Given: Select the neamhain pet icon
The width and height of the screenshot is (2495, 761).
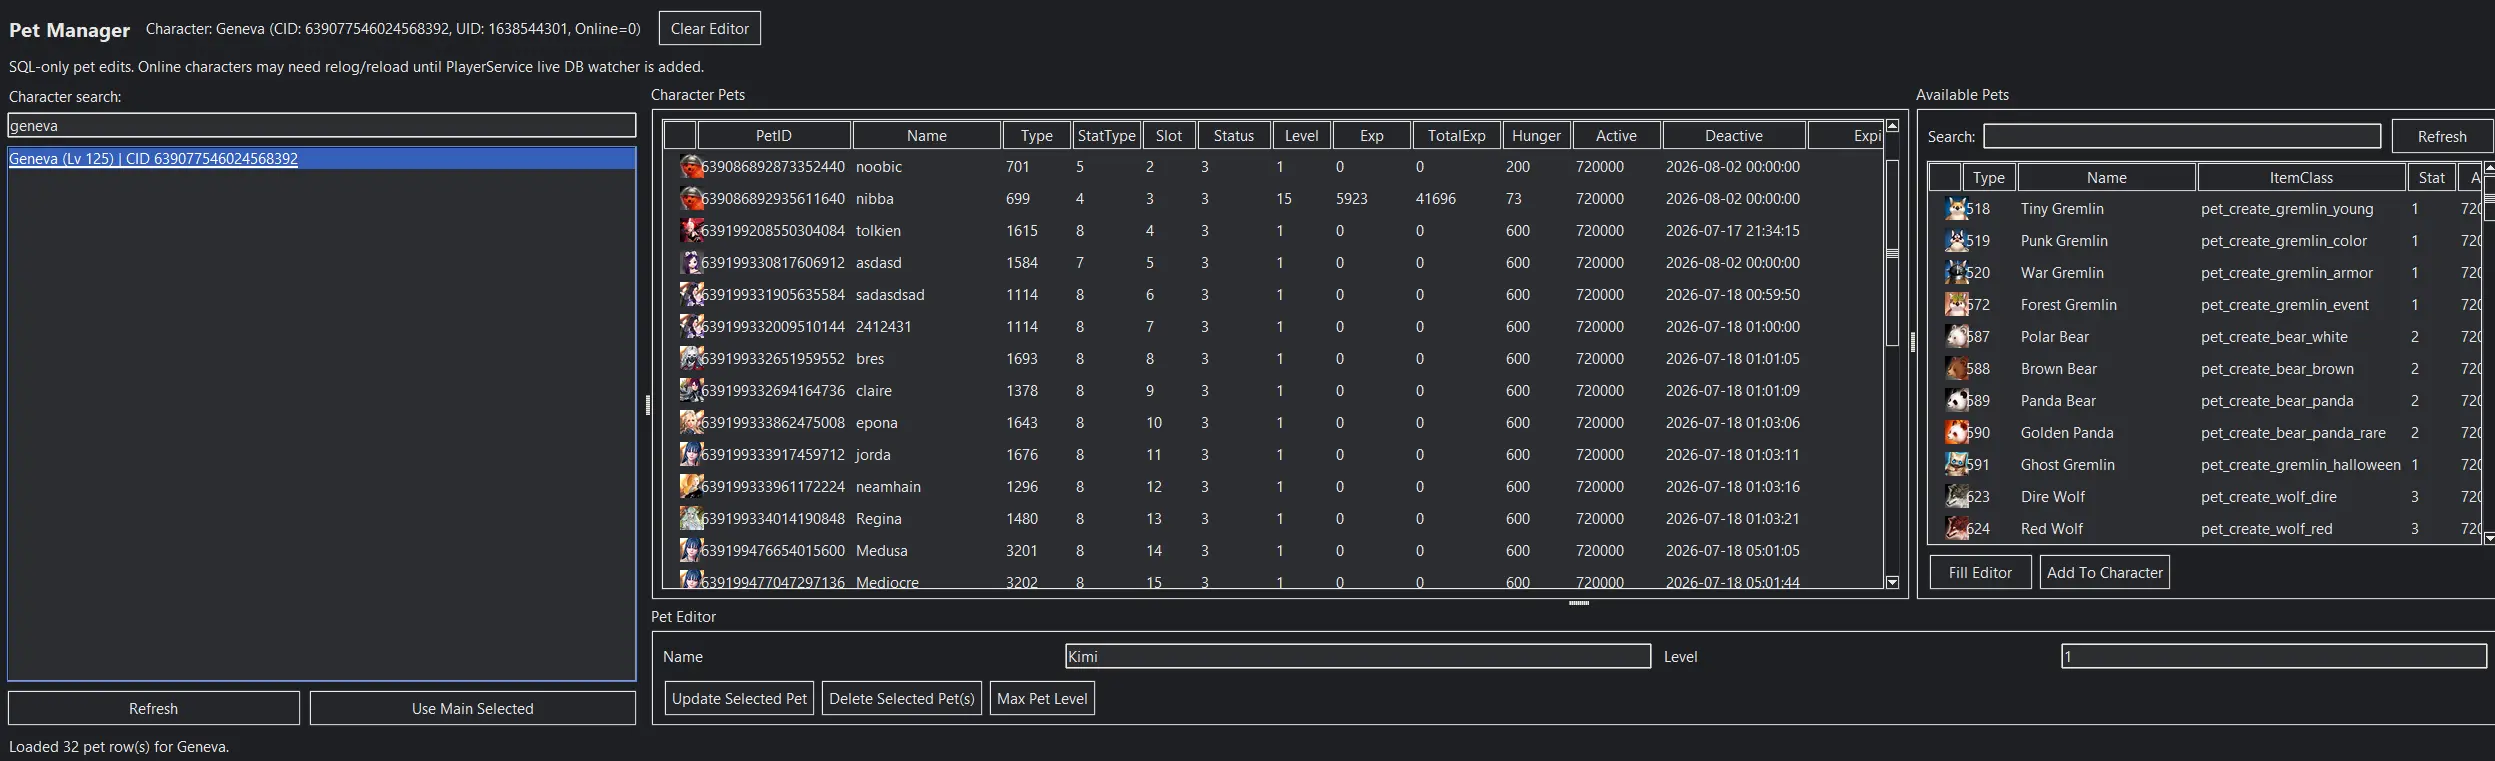Looking at the screenshot, I should pyautogui.click(x=690, y=487).
